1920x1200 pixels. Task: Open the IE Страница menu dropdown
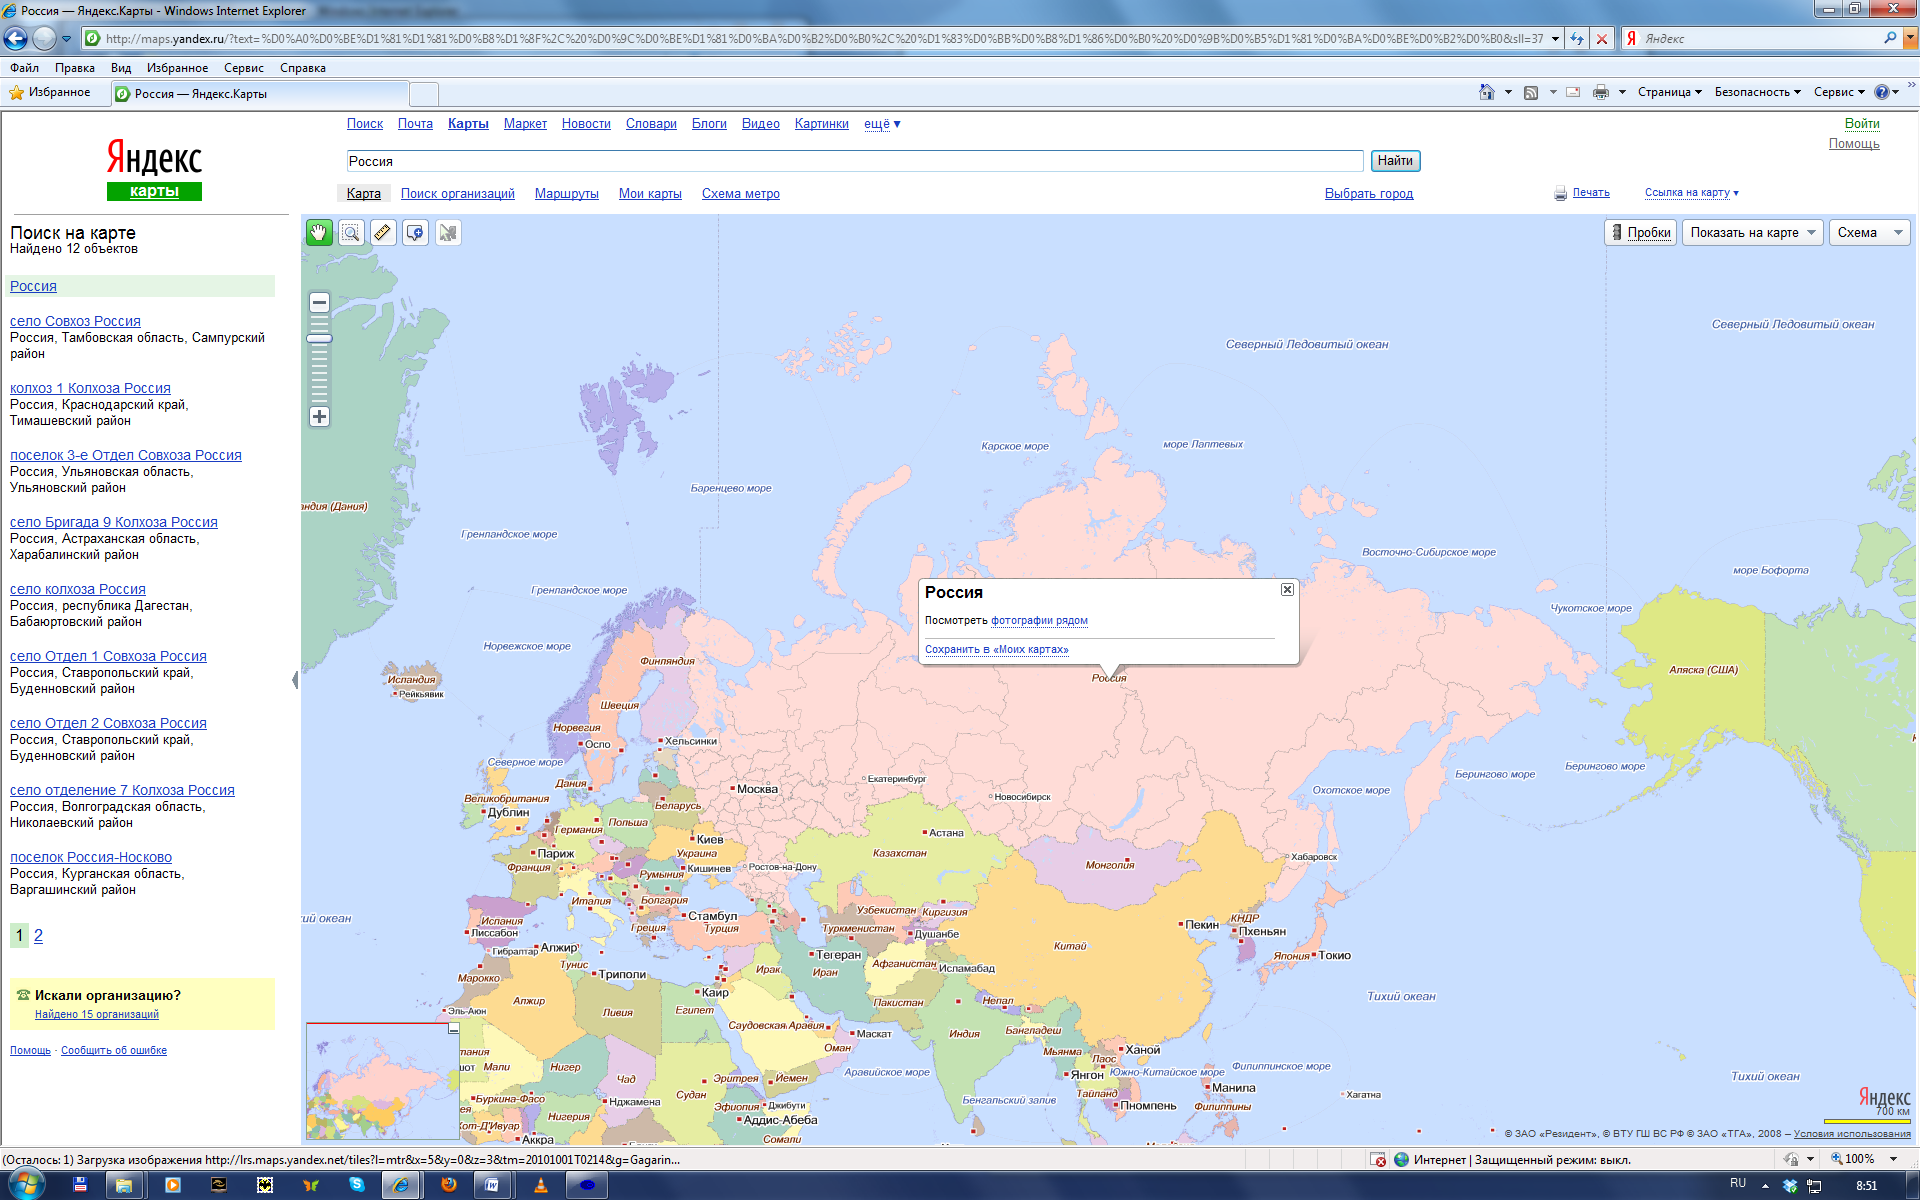(1669, 92)
